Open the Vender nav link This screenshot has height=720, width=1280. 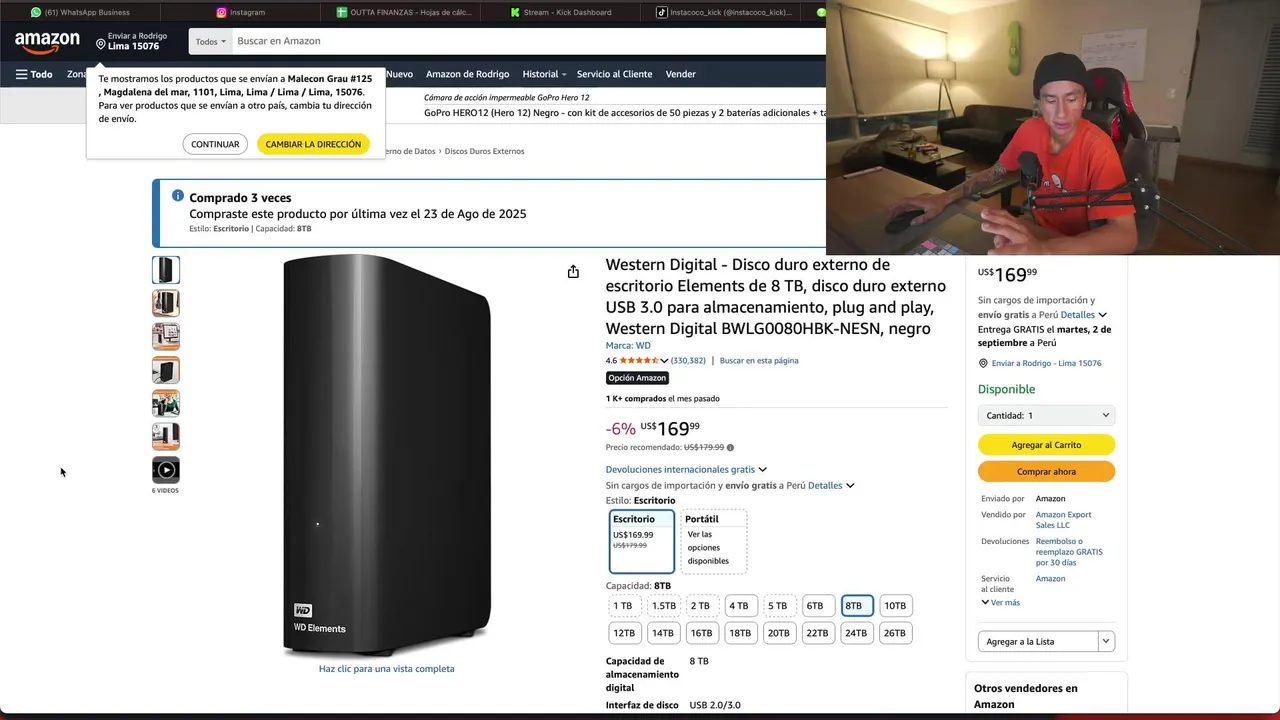click(x=681, y=74)
